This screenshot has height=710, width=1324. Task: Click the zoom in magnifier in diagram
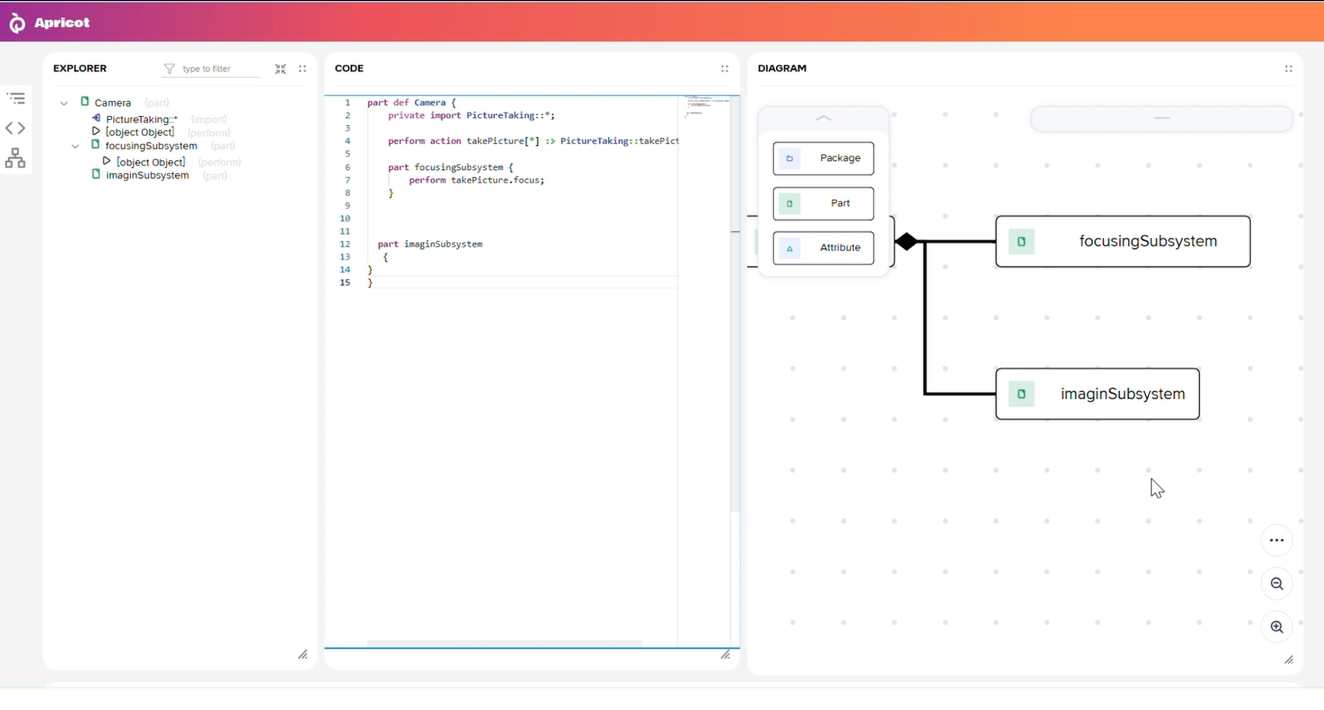[x=1277, y=627]
